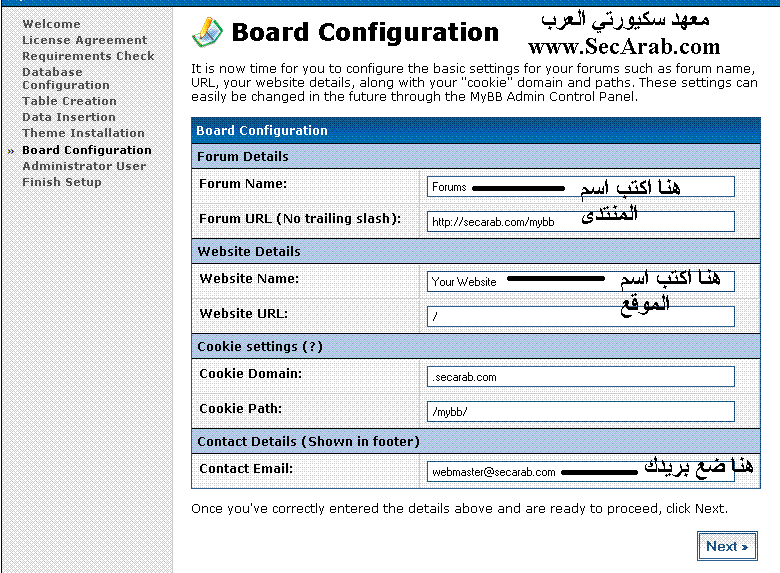Click the www.SecArab.com text at top
Viewport: 780px width, 573px height.
point(624,47)
